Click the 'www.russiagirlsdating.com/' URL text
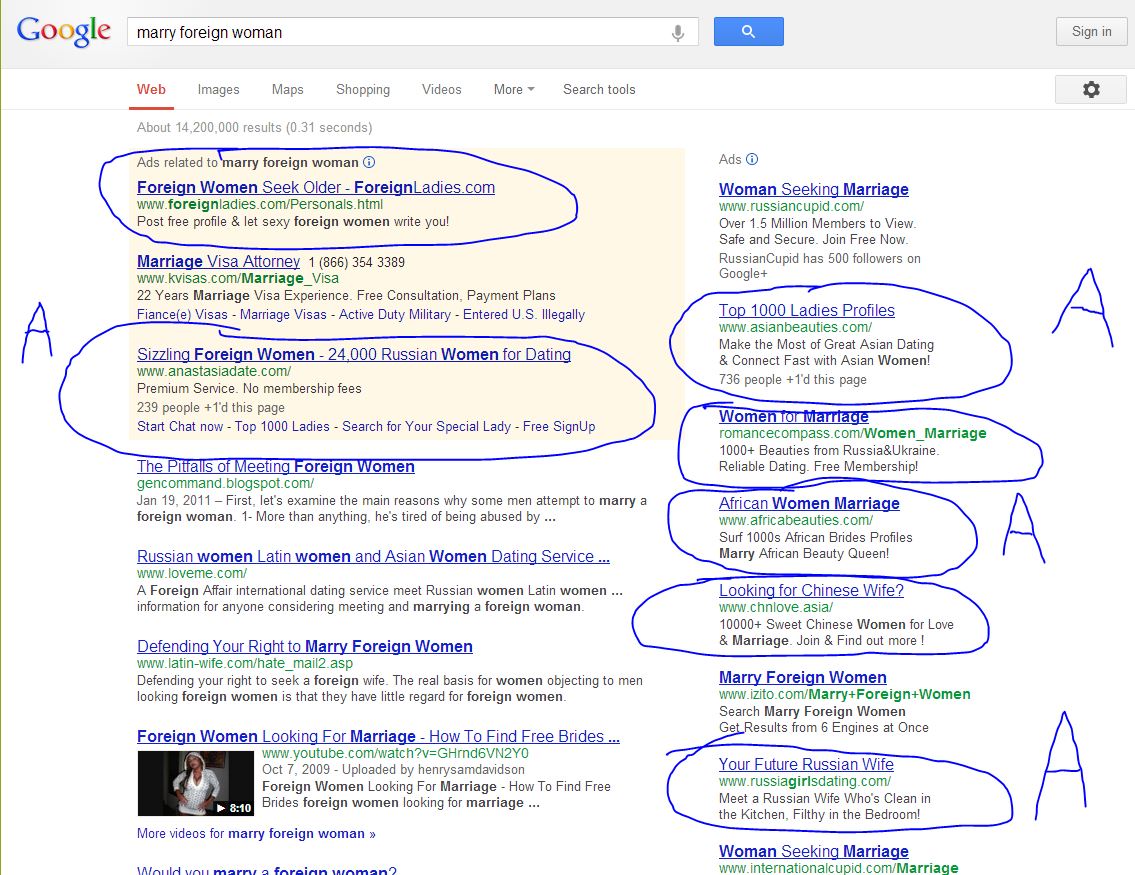The width and height of the screenshot is (1135, 875). tap(805, 782)
